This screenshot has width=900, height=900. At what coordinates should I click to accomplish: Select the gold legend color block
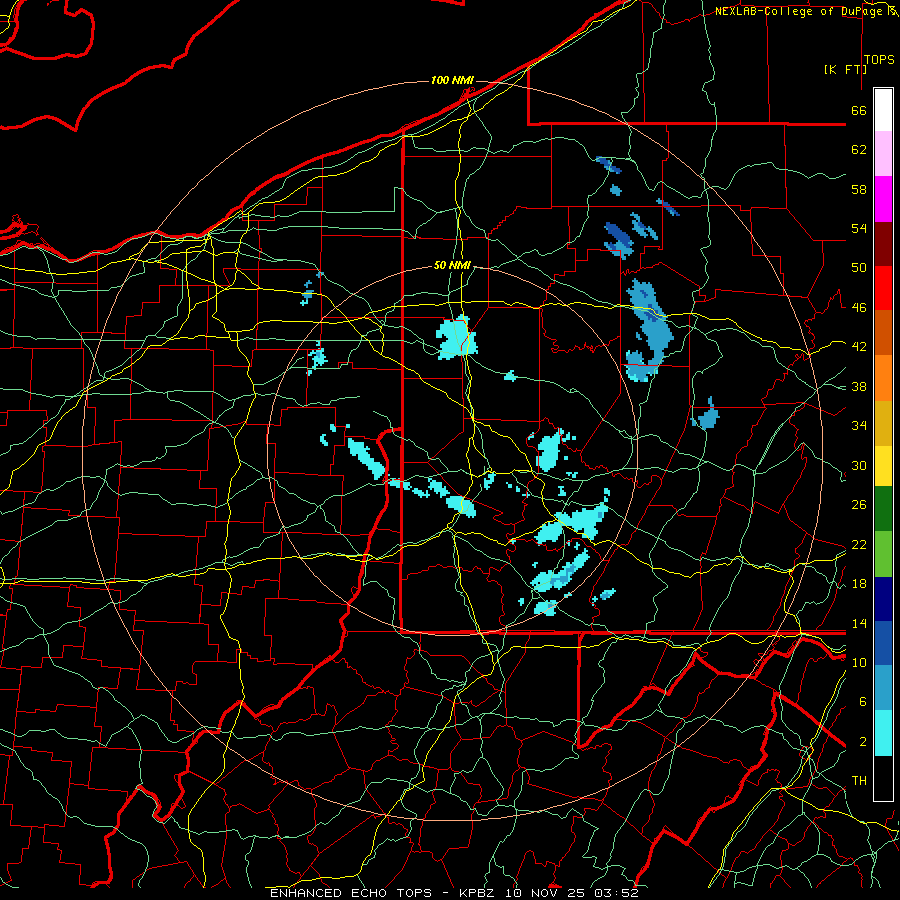point(883,424)
